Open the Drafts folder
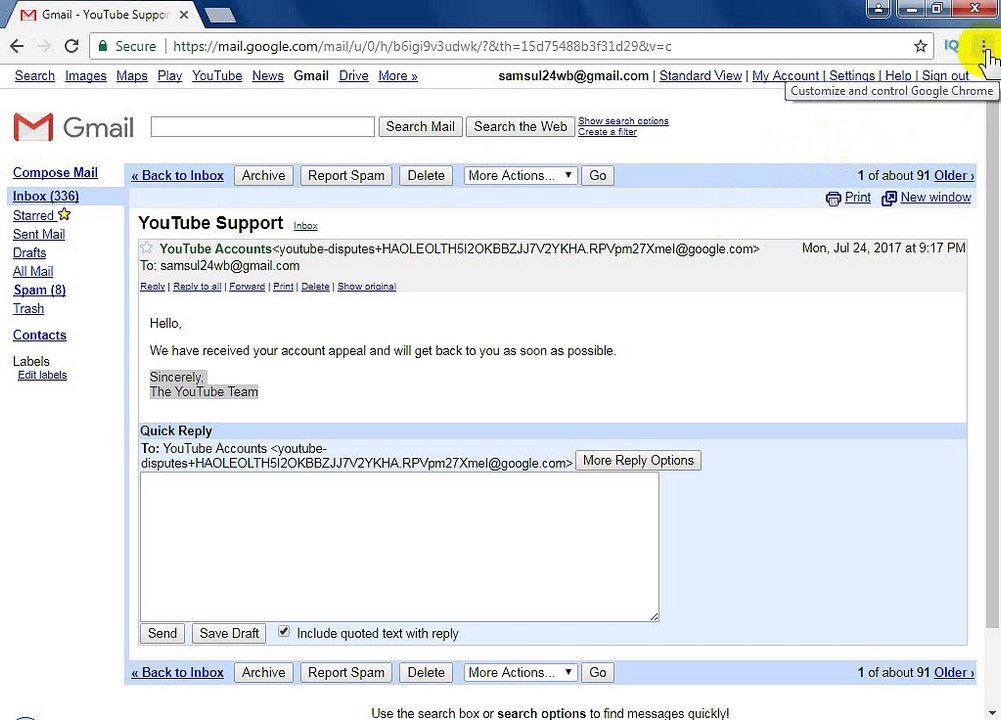1001x720 pixels. tap(29, 253)
